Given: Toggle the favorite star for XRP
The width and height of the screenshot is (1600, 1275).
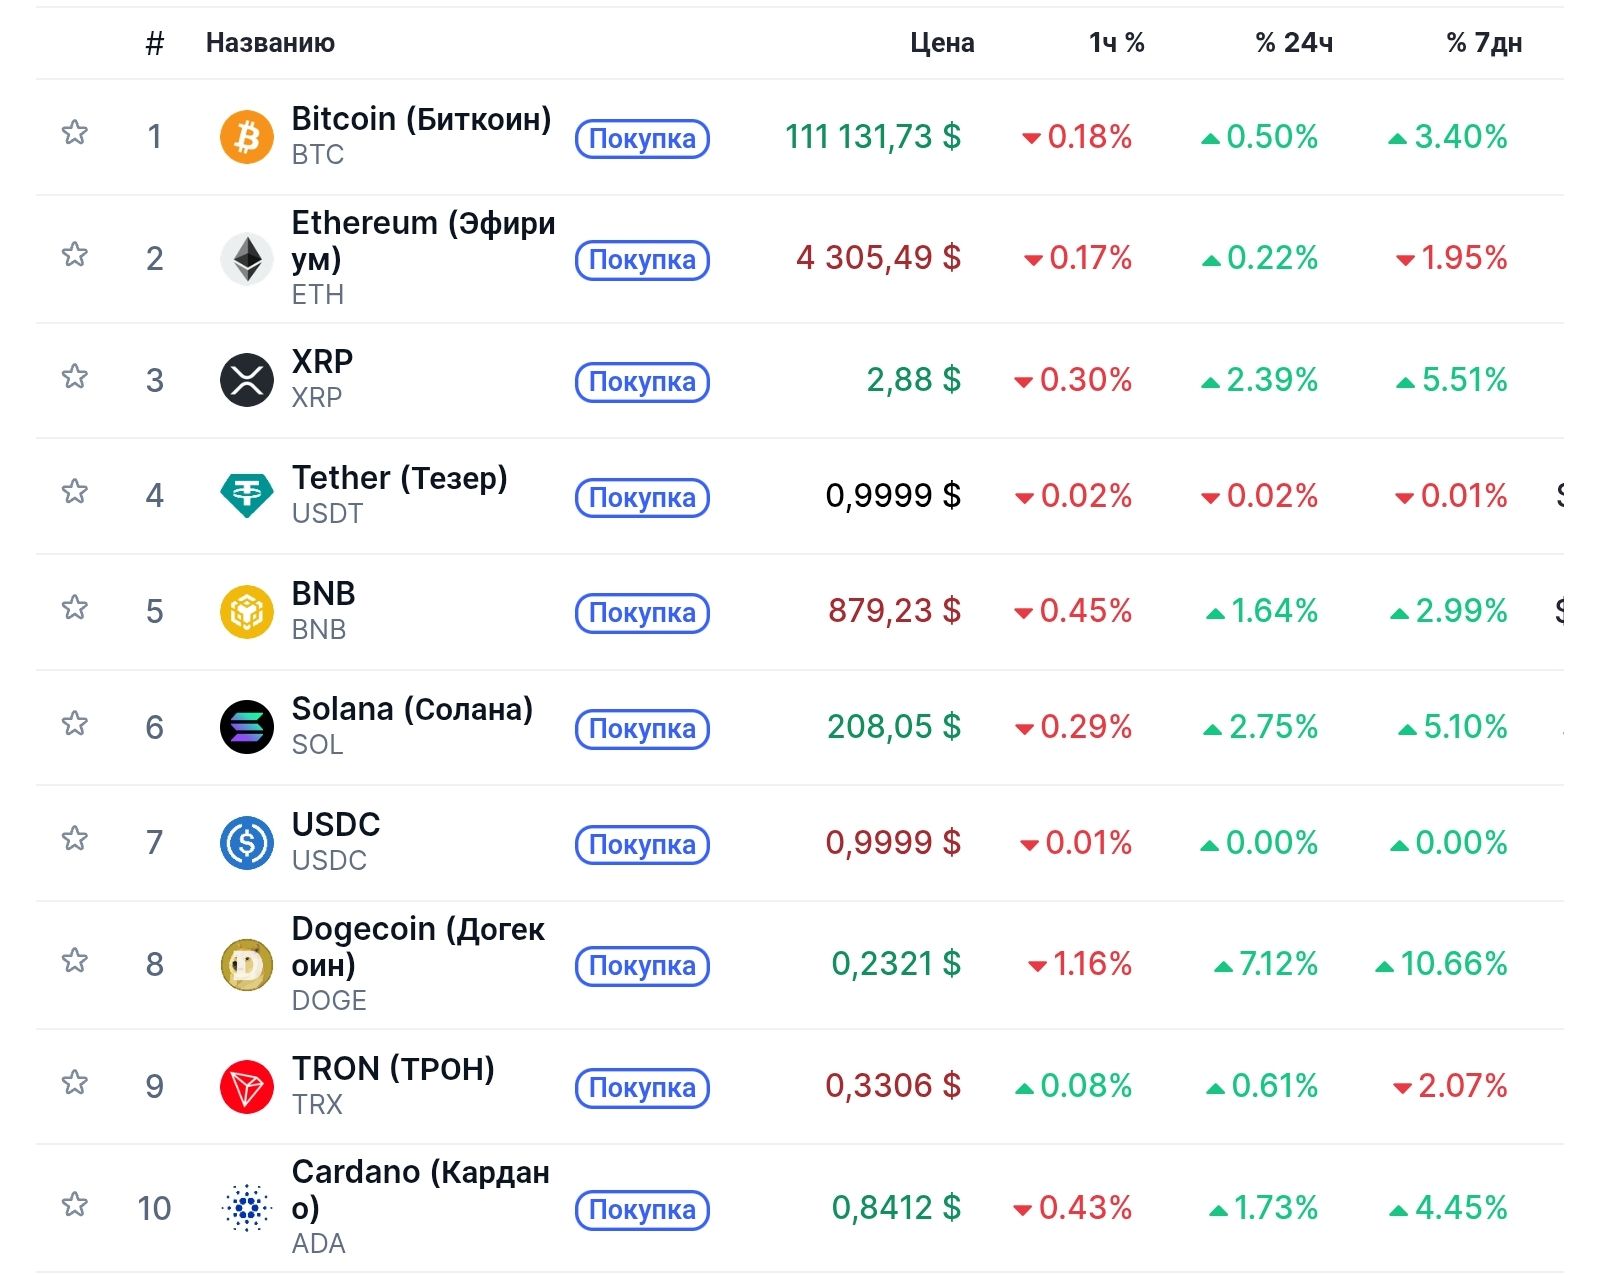Looking at the screenshot, I should point(75,377).
